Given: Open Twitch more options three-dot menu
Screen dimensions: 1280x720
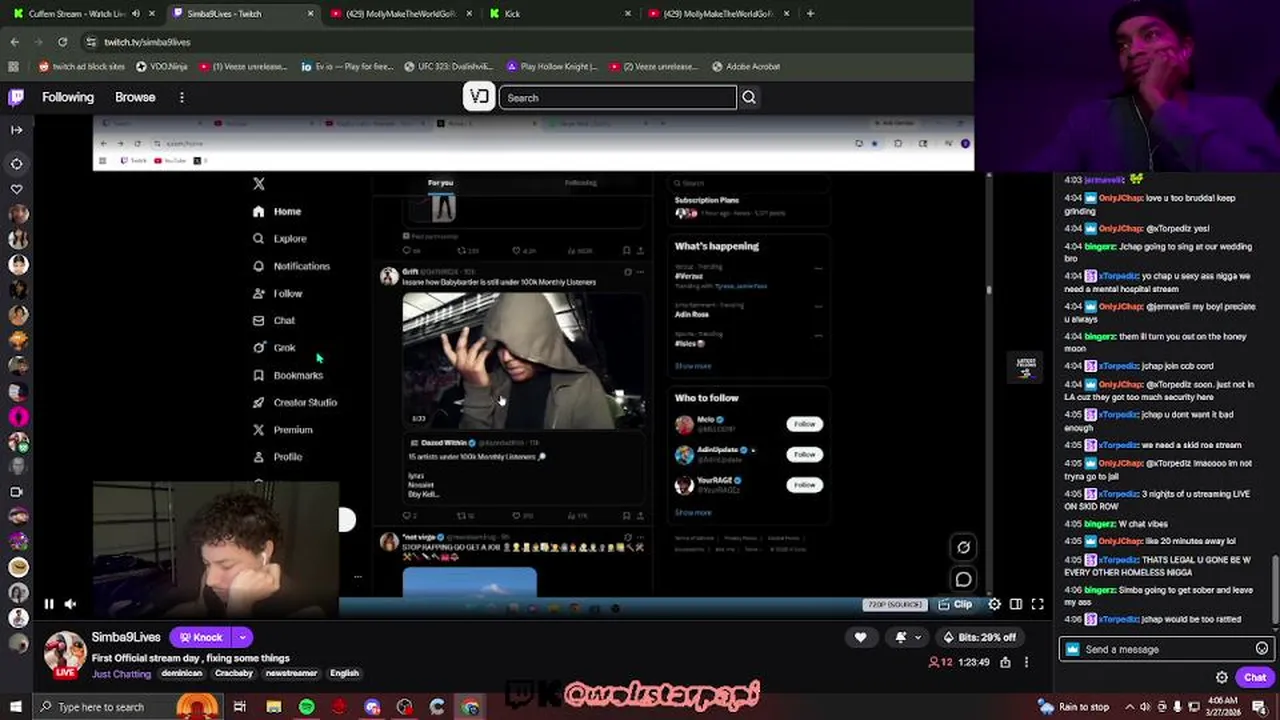Looking at the screenshot, I should [182, 97].
